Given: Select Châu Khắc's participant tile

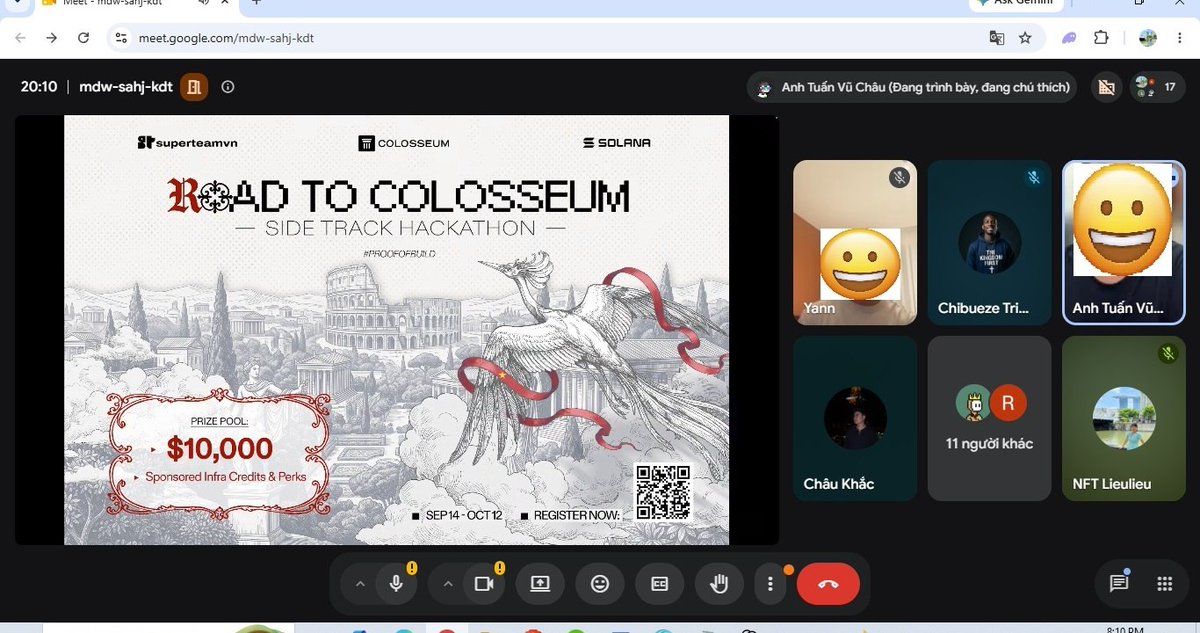Looking at the screenshot, I should 855,418.
